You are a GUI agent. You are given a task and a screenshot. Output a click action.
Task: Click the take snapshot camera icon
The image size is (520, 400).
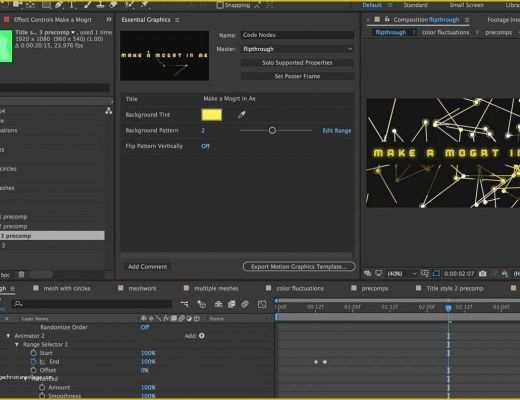pos(482,274)
